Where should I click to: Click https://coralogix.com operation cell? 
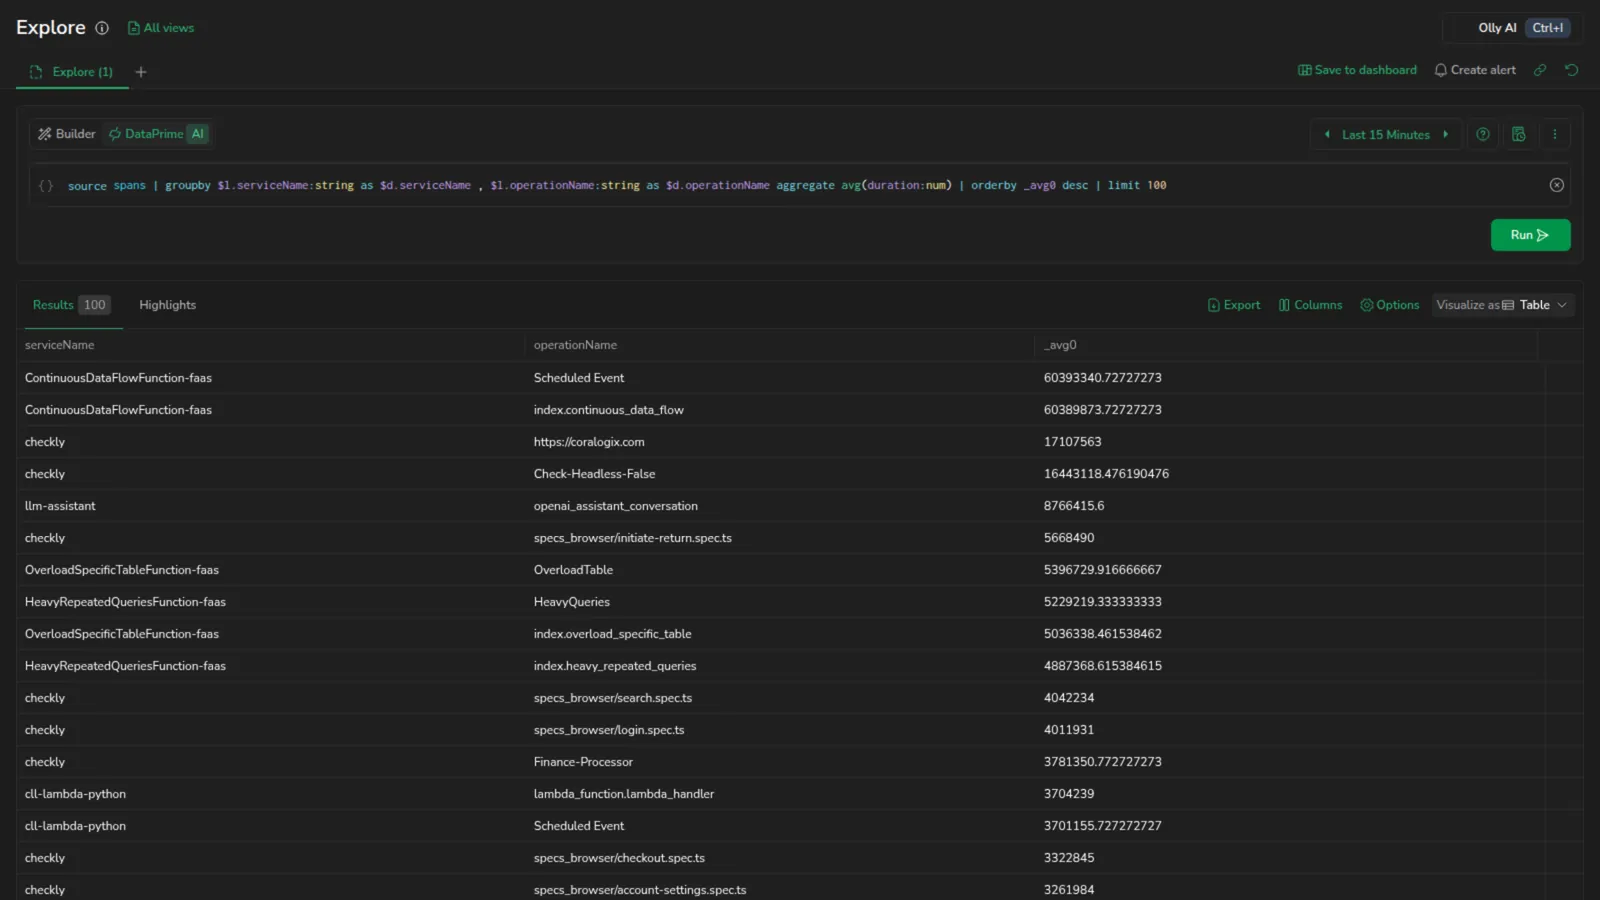click(x=589, y=442)
